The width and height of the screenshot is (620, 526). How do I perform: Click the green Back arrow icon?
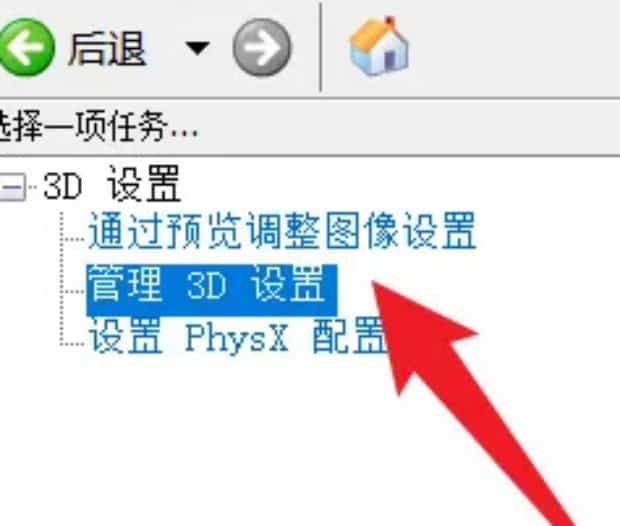pyautogui.click(x=26, y=47)
